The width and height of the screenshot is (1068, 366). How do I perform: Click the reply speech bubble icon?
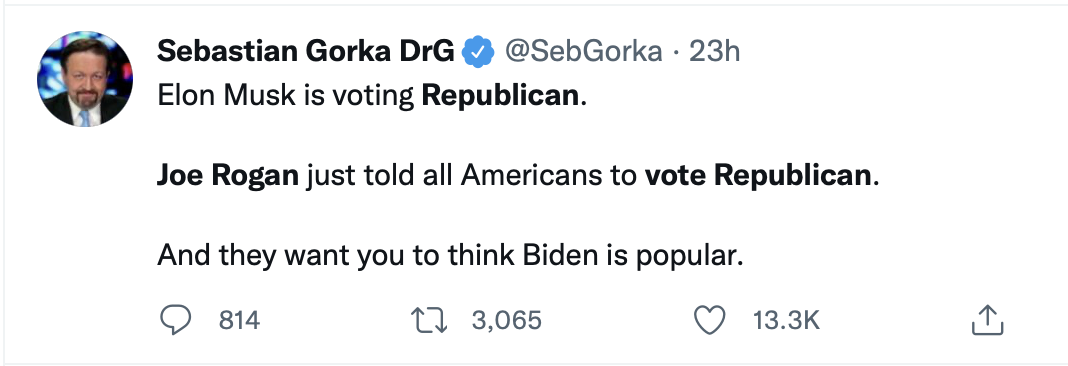175,319
